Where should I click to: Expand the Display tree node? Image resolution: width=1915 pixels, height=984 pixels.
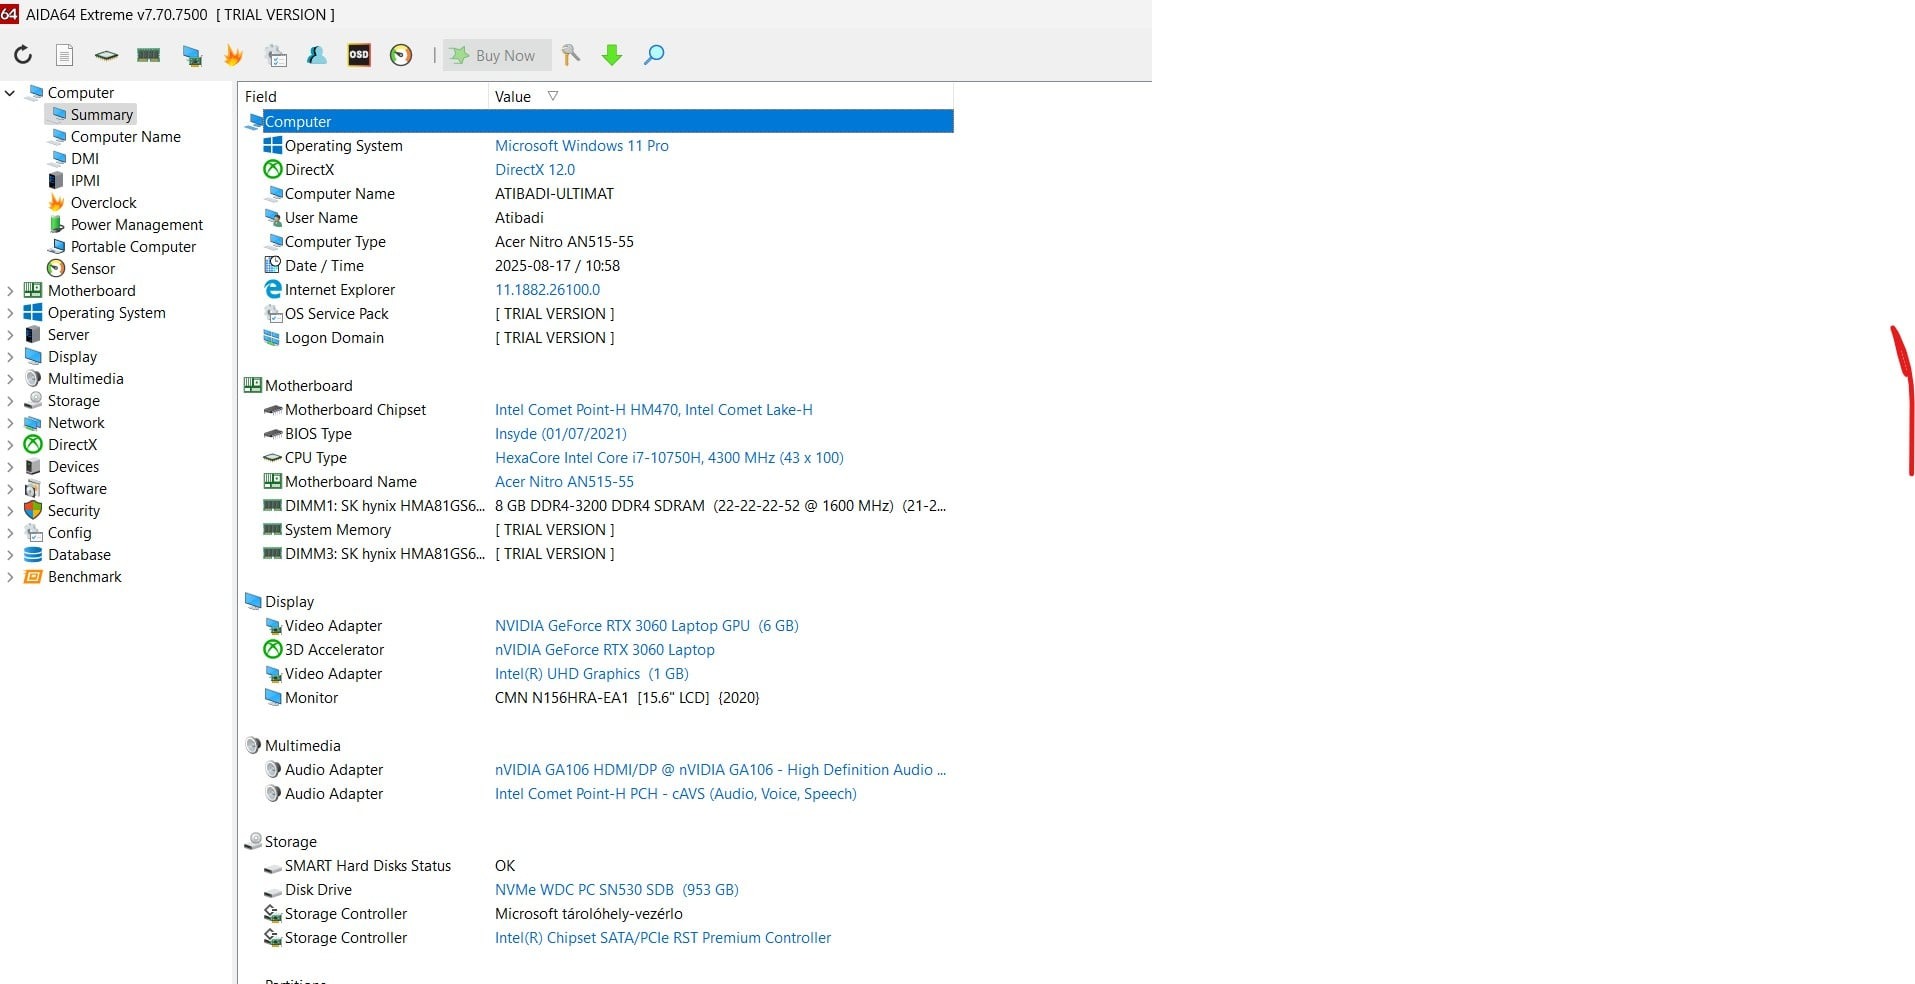tap(10, 357)
